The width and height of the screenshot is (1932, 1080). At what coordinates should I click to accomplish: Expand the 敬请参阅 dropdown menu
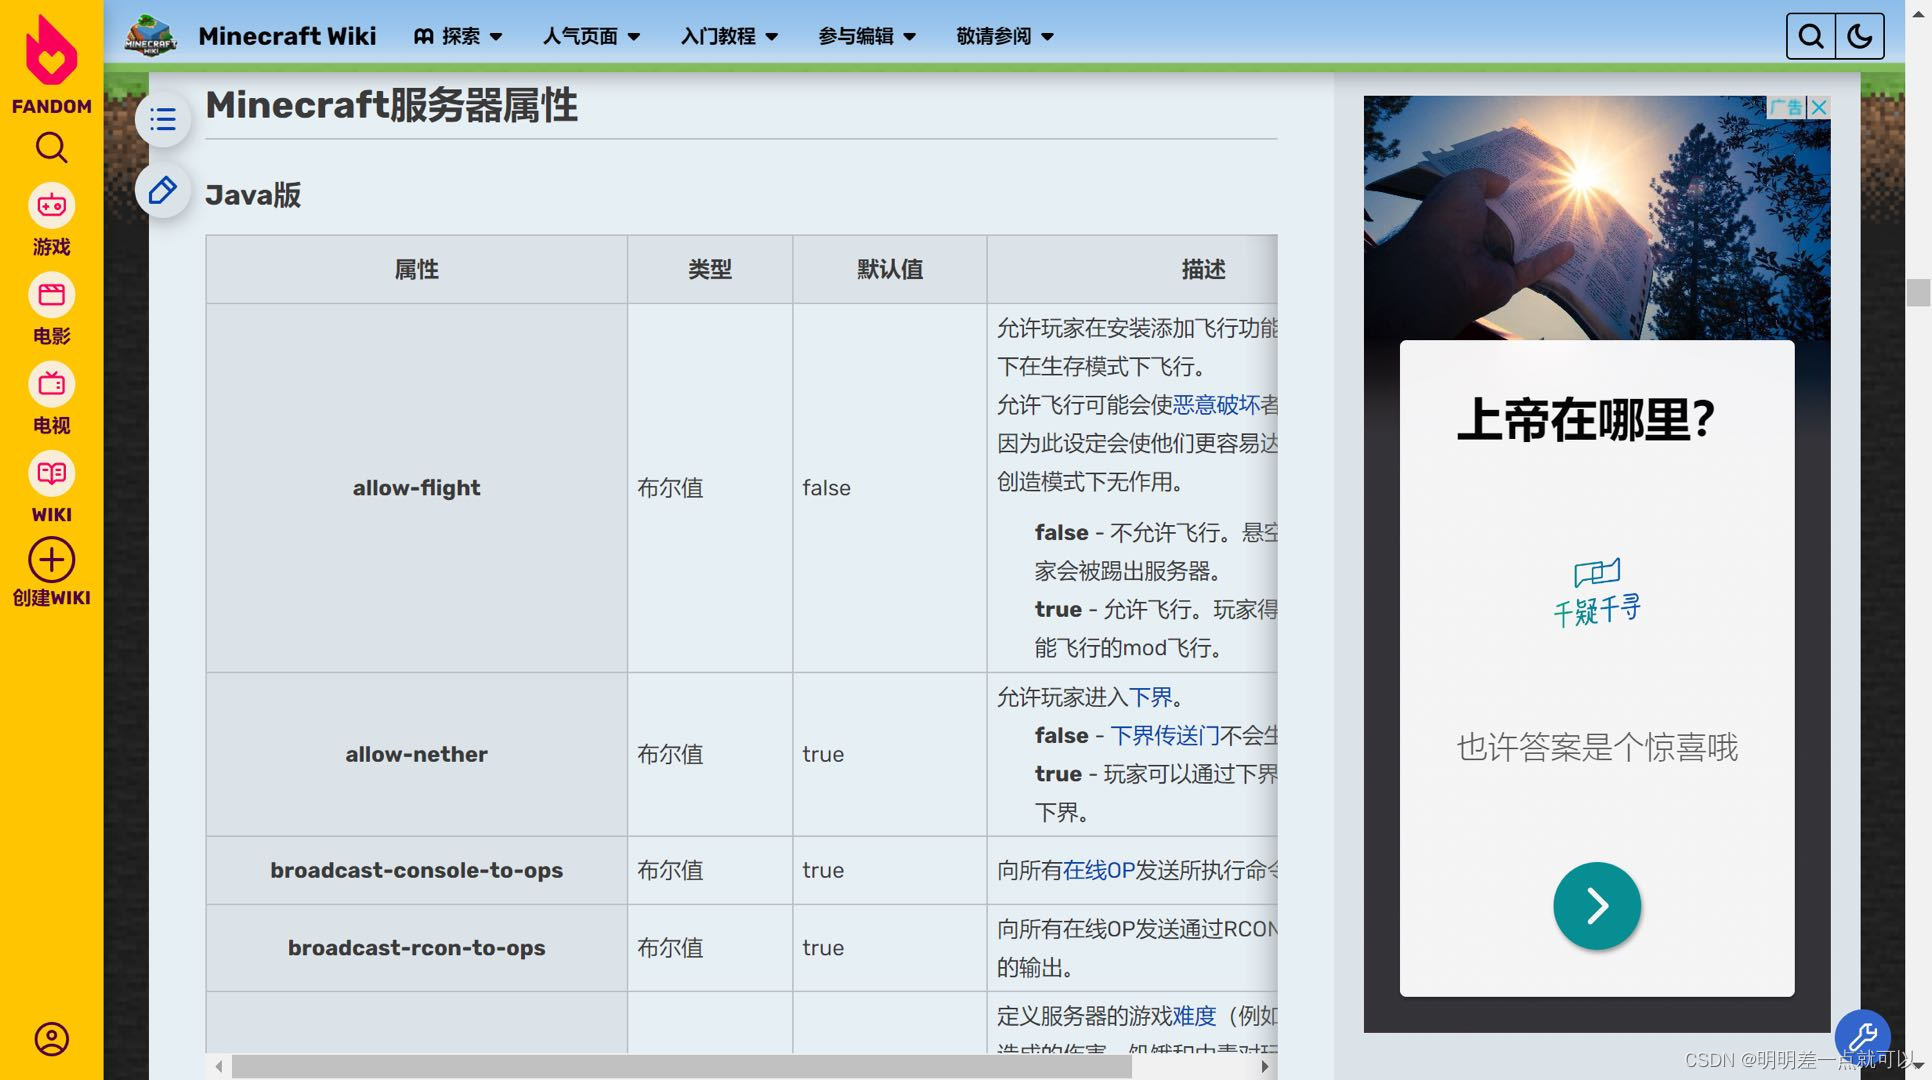pyautogui.click(x=1005, y=36)
